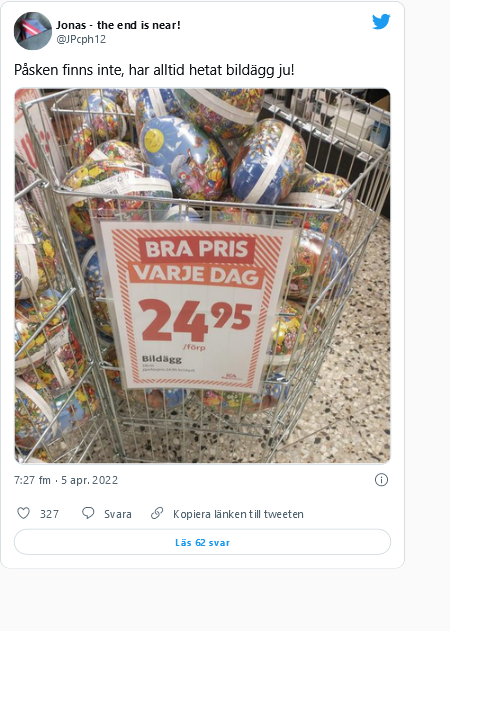
Task: Click the Svara reply label
Action: pos(118,514)
